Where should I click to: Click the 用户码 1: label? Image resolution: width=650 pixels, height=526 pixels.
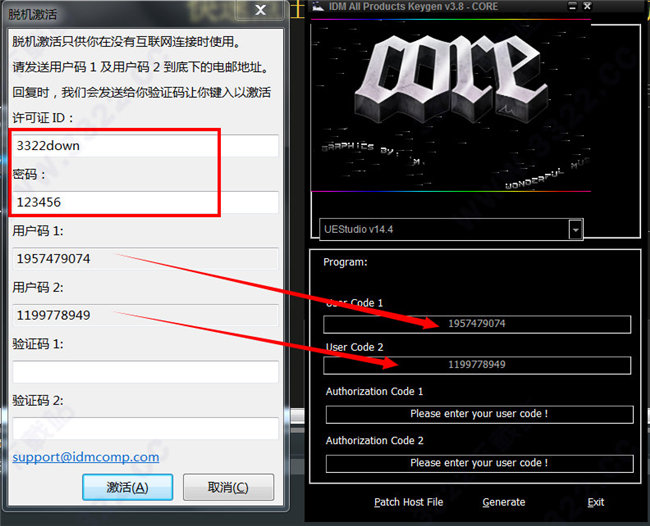pyautogui.click(x=38, y=231)
